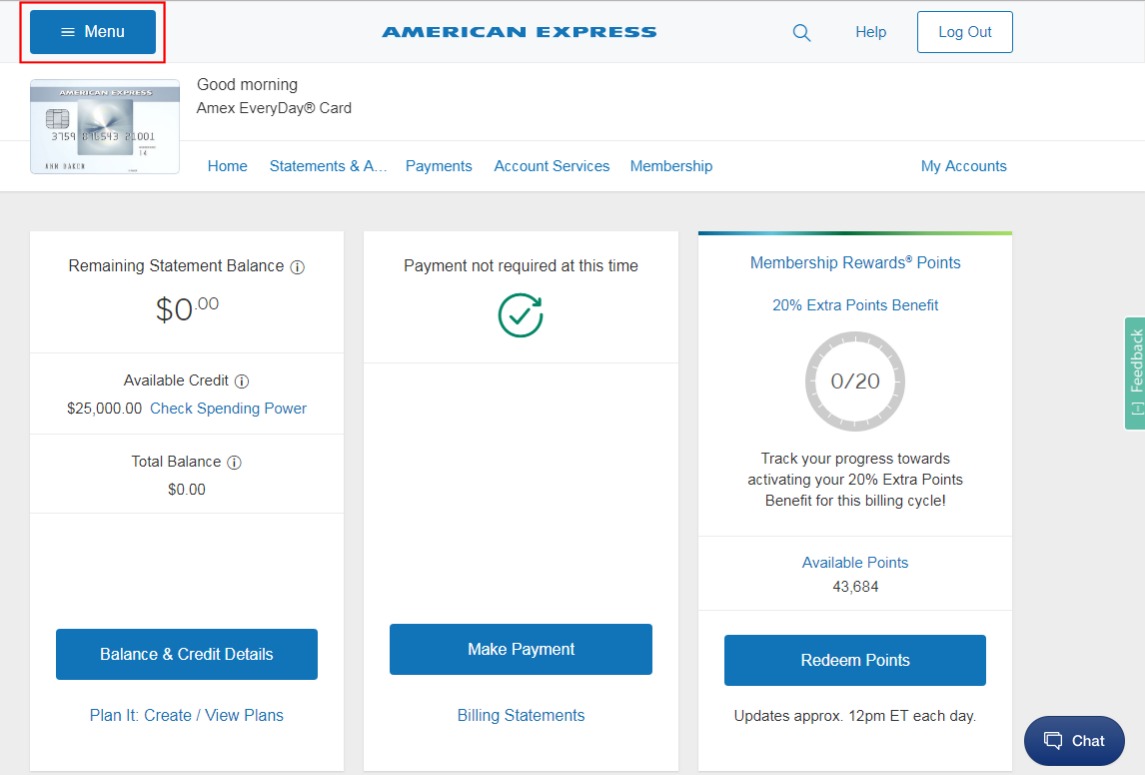This screenshot has height=775, width=1145.
Task: Open Check Spending Power link
Action: pyautogui.click(x=228, y=408)
